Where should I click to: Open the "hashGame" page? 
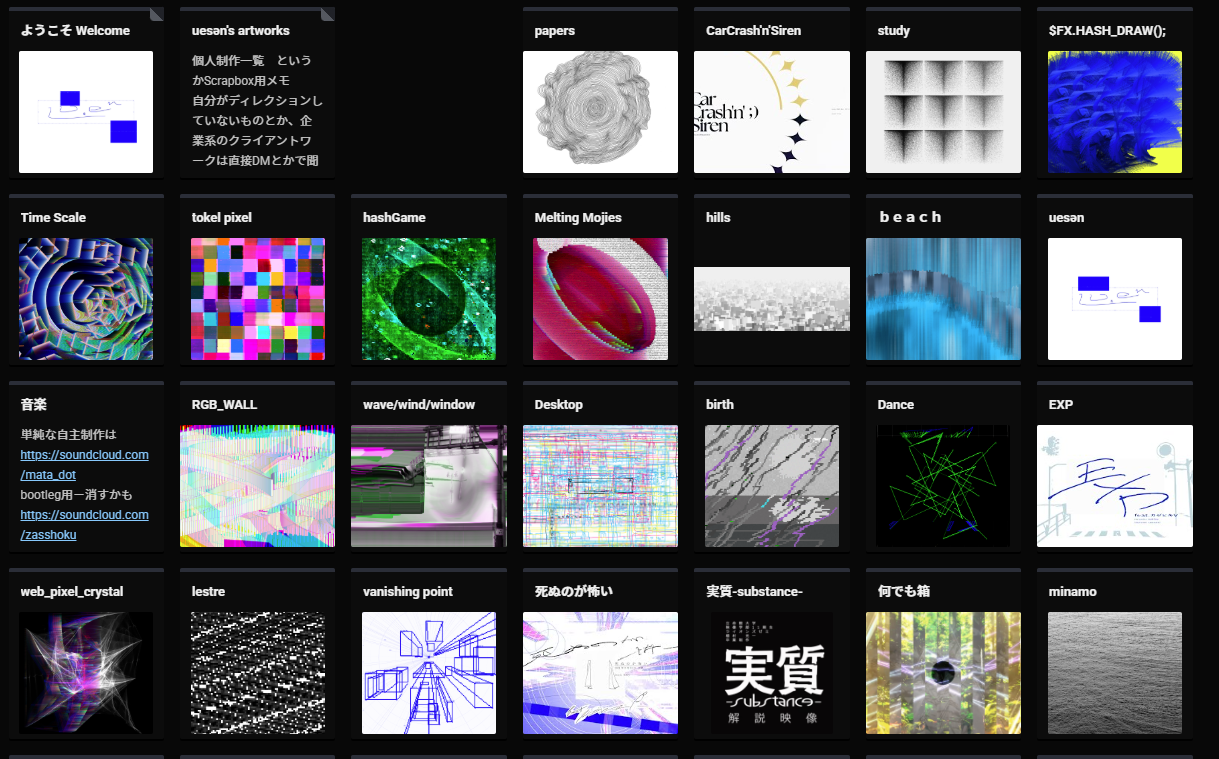tap(428, 299)
